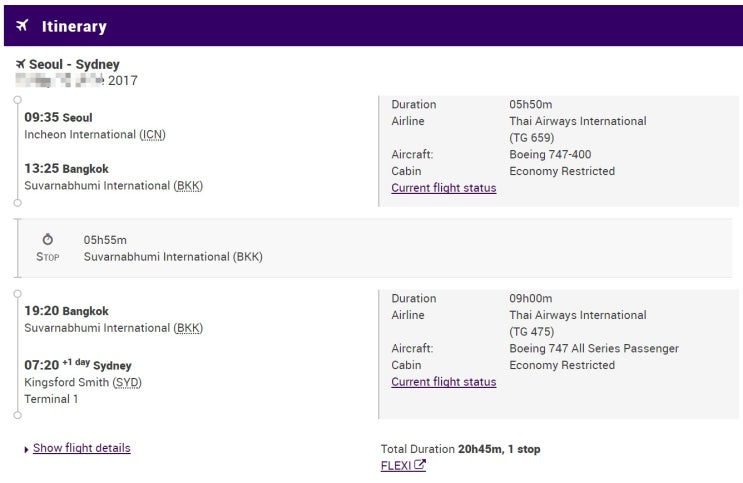Click the airplane icon in Itinerary header

[22, 26]
